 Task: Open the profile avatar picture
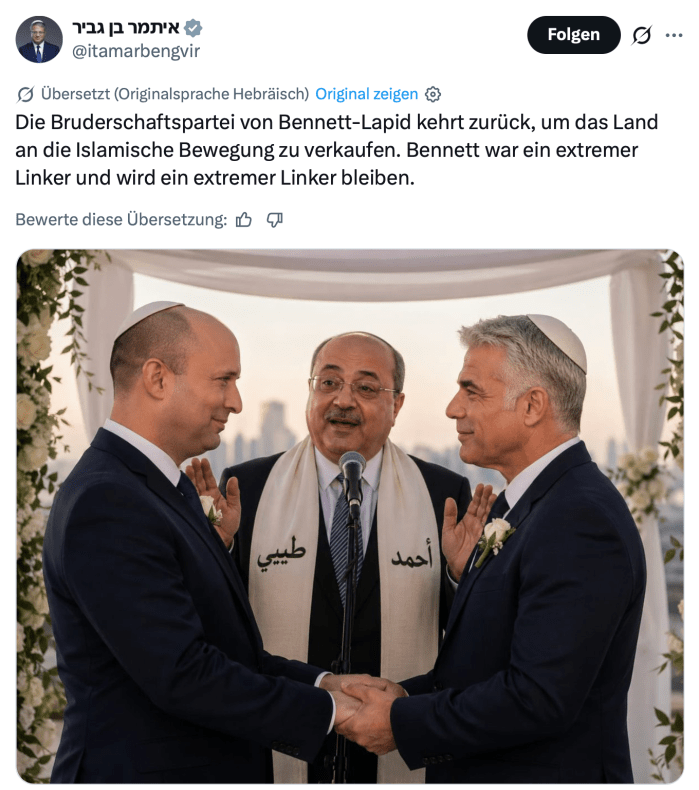click(39, 39)
